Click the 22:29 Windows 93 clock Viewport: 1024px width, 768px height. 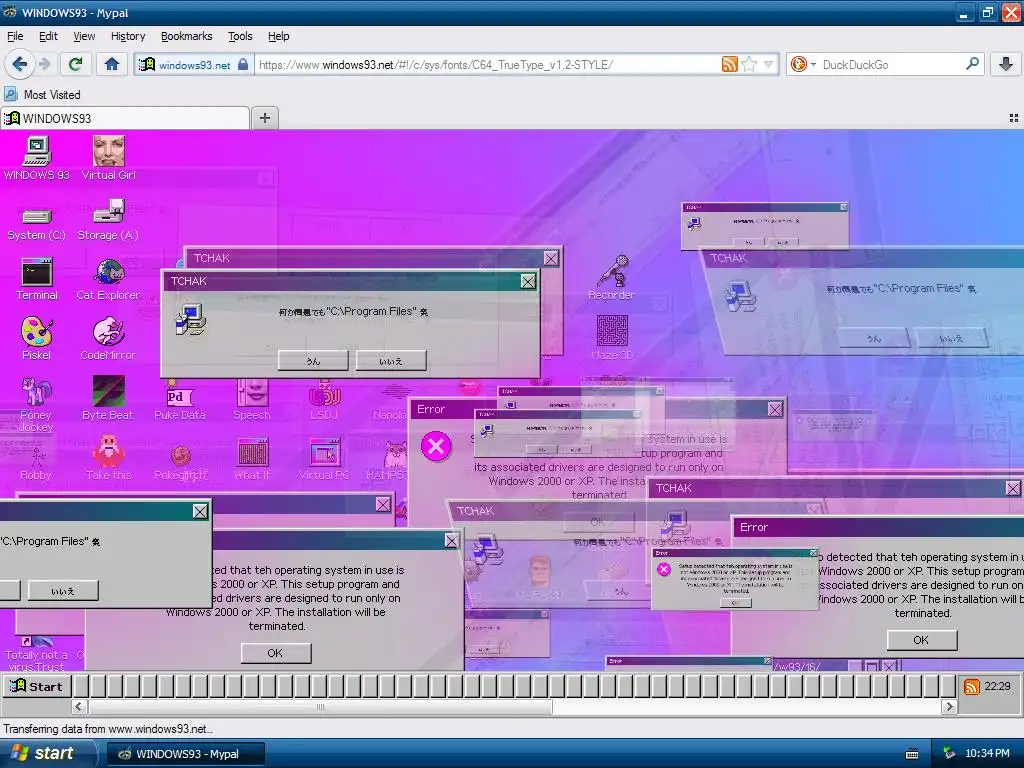(x=997, y=686)
